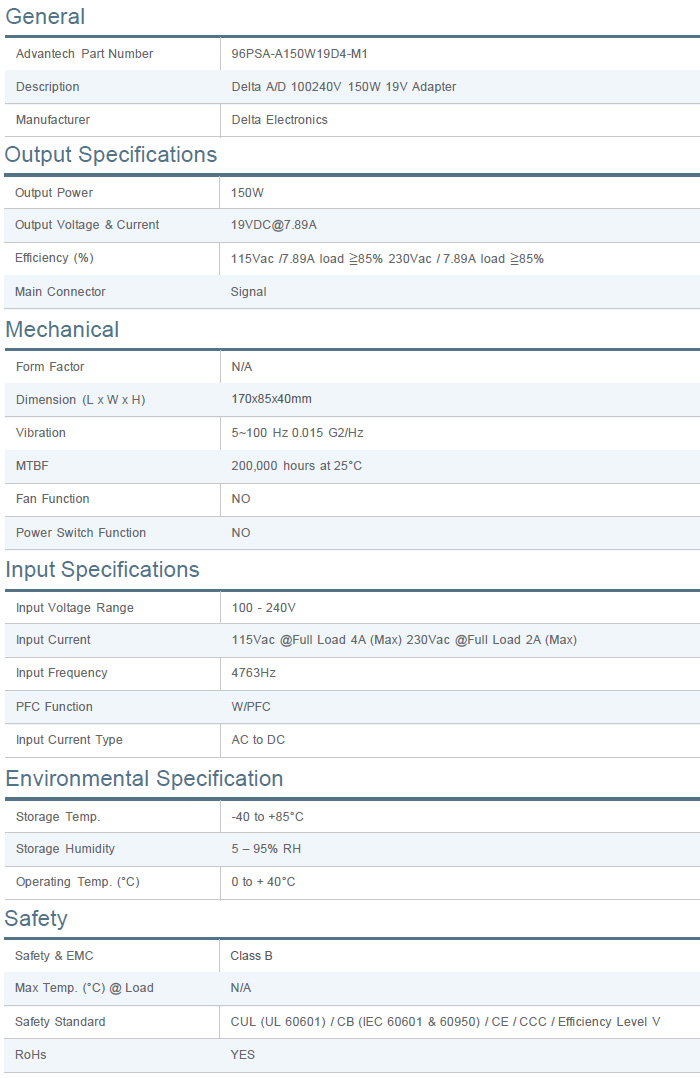
Task: Click the Safety Standard certifications text
Action: pos(445,1022)
